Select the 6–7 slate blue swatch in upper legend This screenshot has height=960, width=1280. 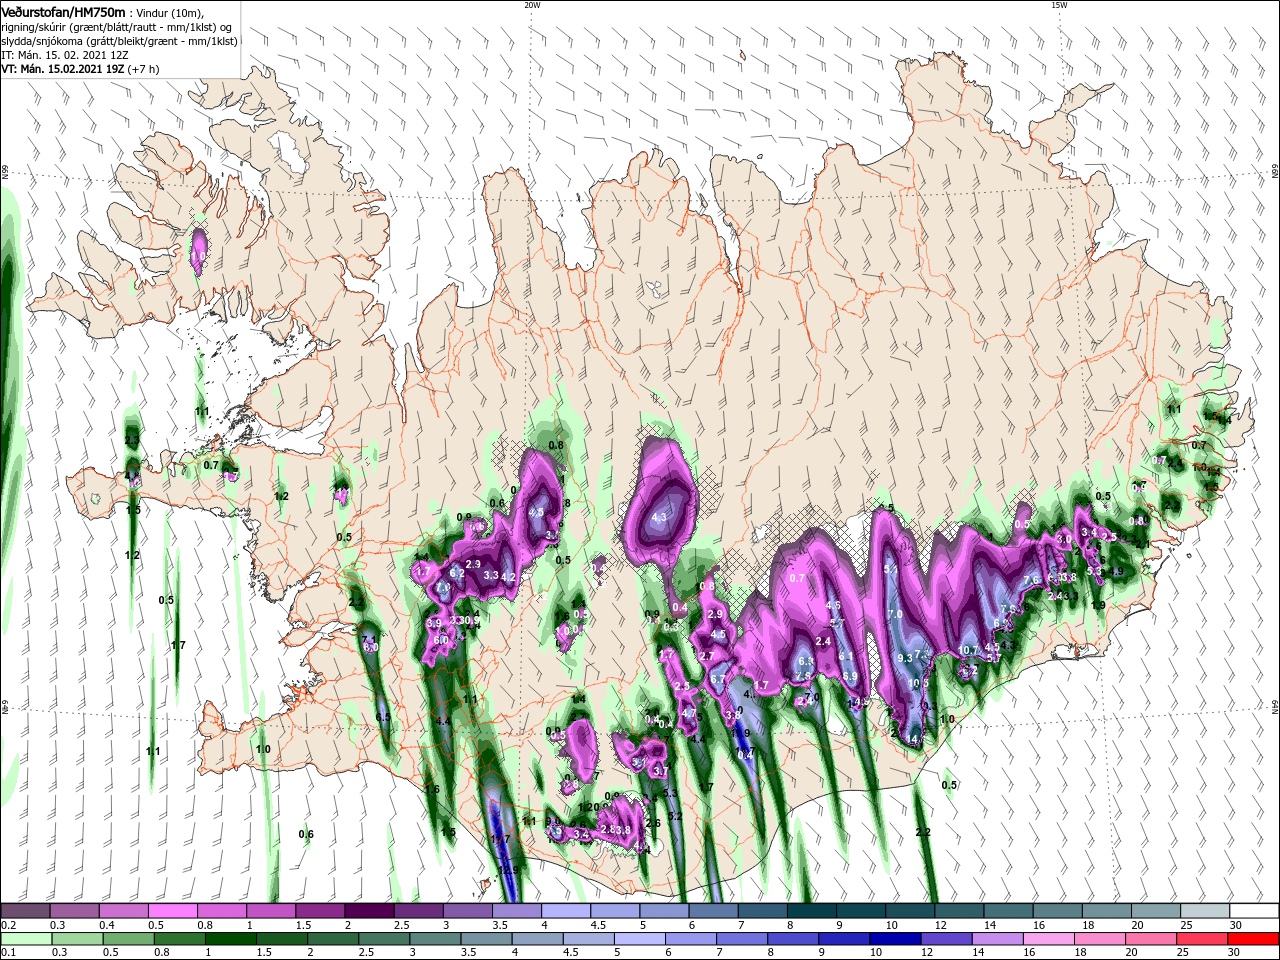pyautogui.click(x=714, y=911)
